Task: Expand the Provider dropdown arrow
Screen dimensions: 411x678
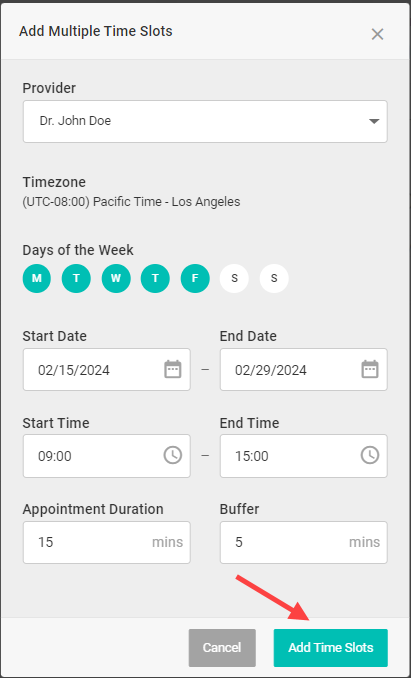Action: (374, 122)
